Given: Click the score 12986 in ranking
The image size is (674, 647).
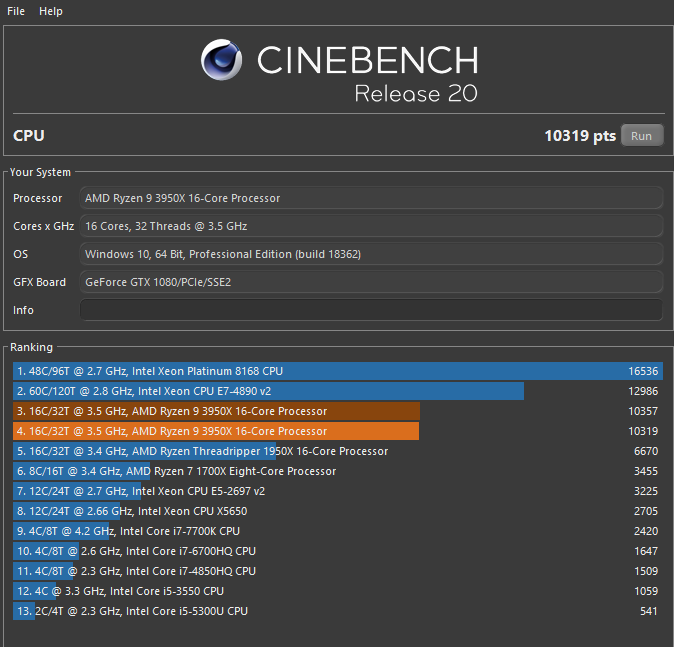Looking at the screenshot, I should [643, 391].
